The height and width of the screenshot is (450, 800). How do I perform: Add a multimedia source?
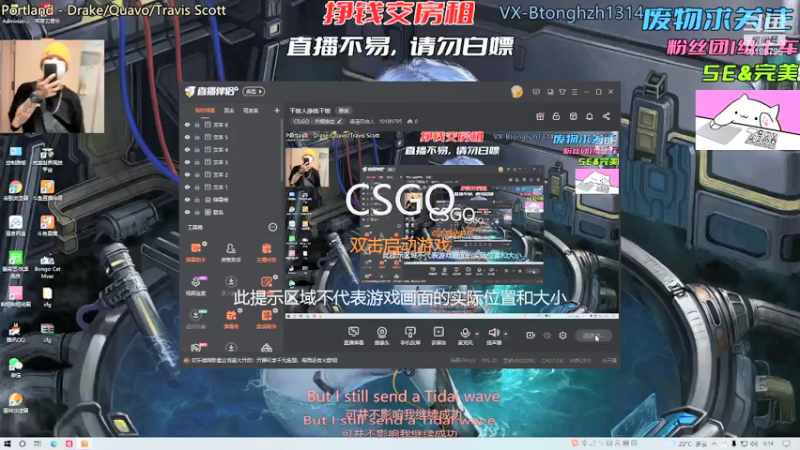point(438,336)
